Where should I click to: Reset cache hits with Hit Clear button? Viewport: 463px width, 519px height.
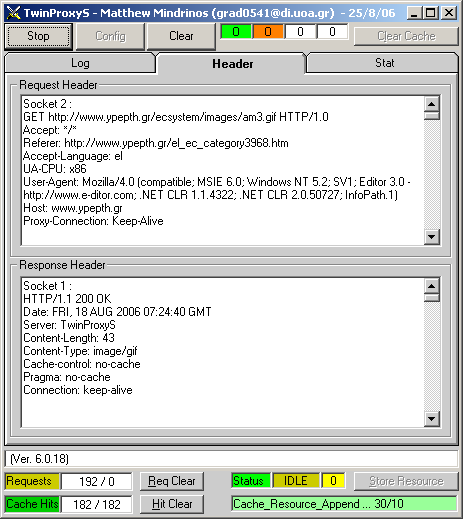click(172, 504)
